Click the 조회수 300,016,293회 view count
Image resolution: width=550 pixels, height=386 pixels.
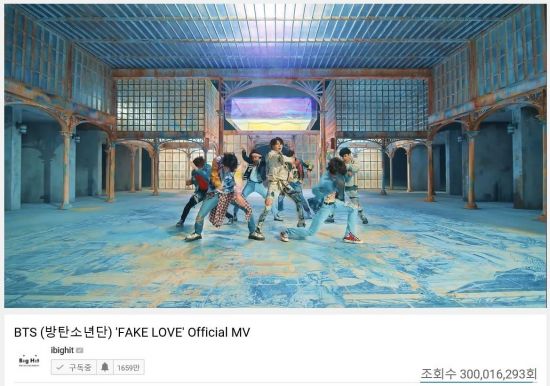(478, 374)
